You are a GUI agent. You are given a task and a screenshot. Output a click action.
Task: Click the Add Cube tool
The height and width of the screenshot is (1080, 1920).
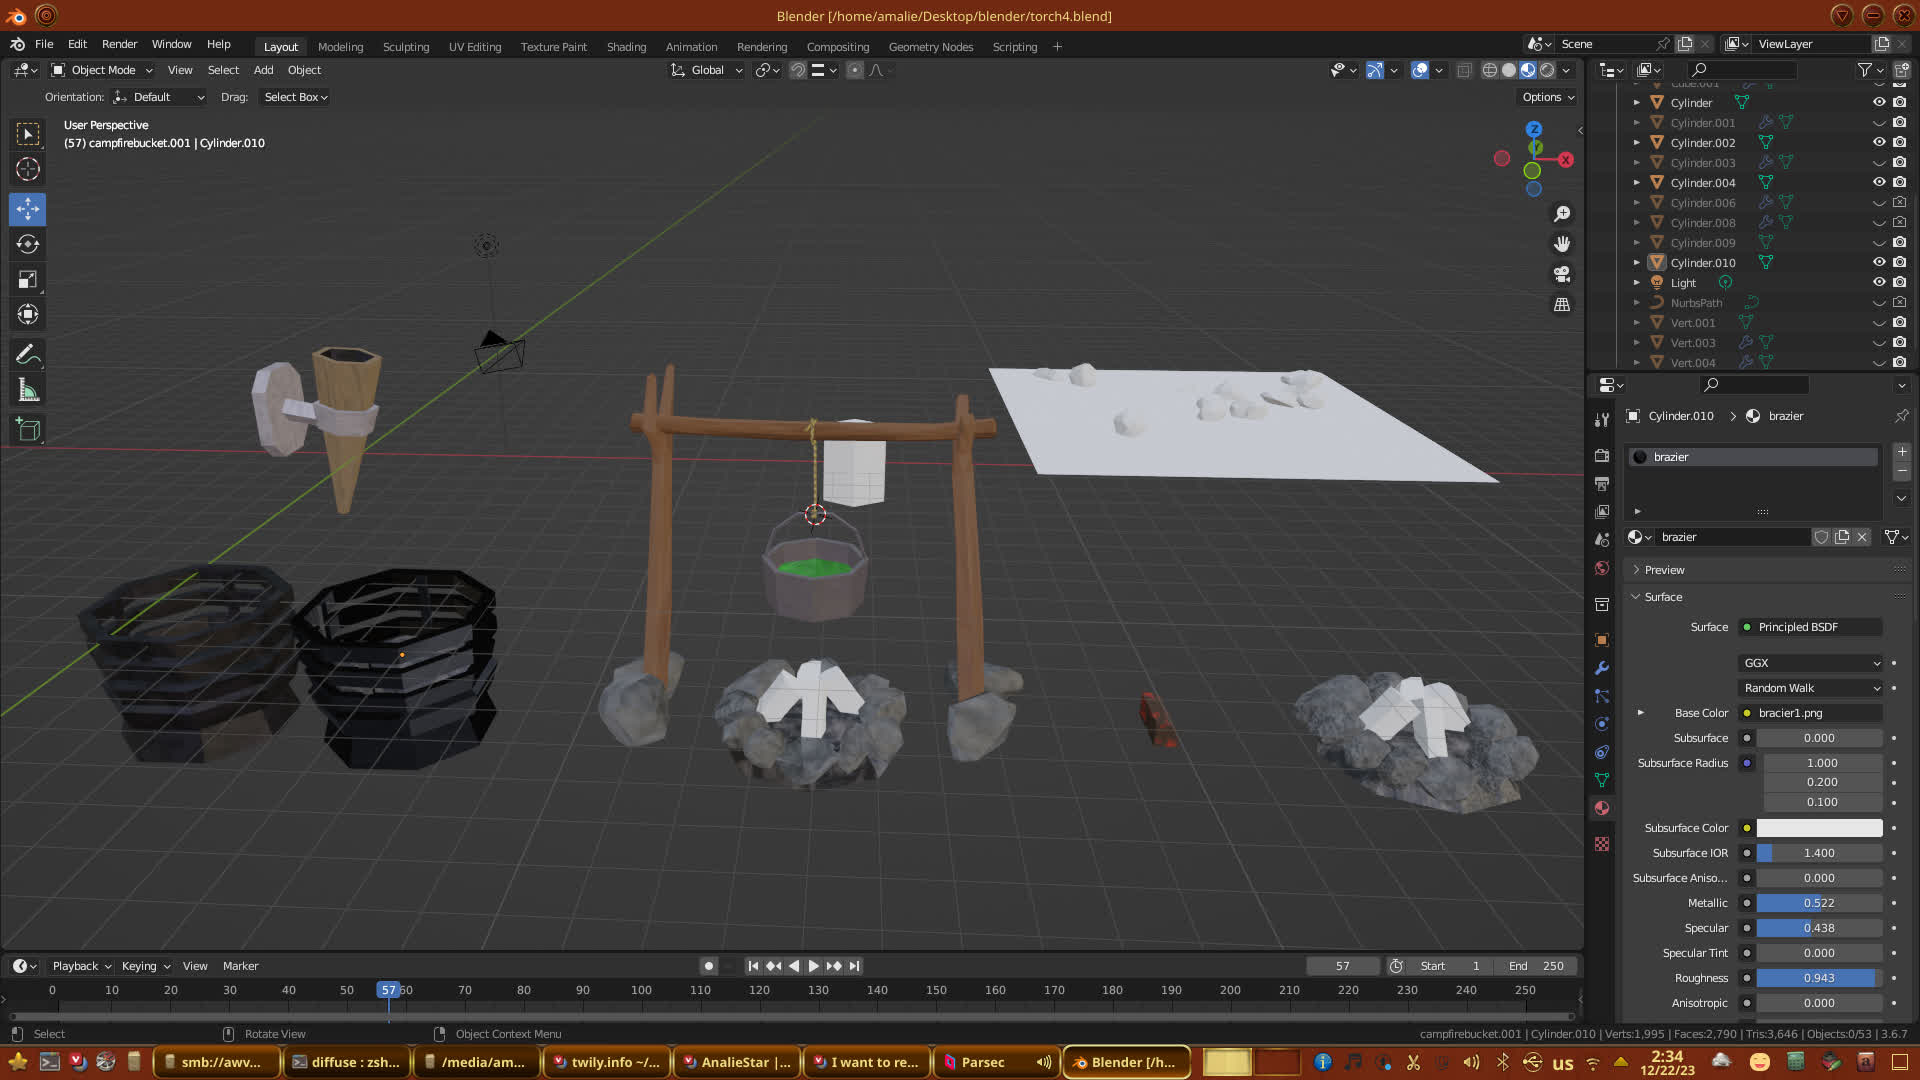pos(28,430)
